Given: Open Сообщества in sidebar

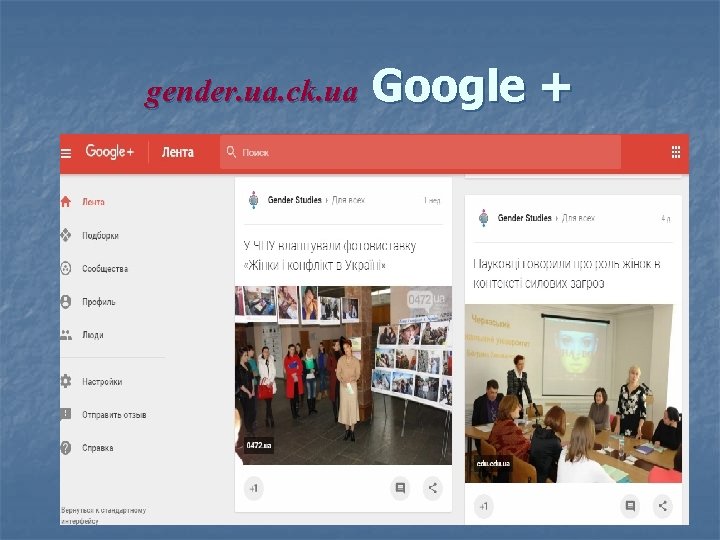Looking at the screenshot, I should point(105,269).
